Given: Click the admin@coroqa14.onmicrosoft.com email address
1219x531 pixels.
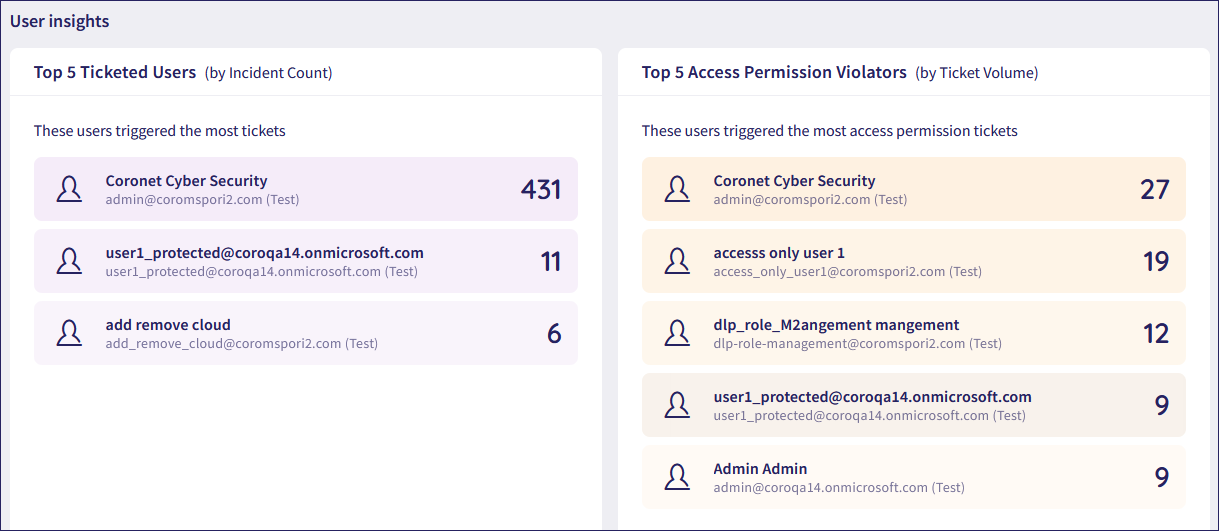Looking at the screenshot, I should 820,487.
